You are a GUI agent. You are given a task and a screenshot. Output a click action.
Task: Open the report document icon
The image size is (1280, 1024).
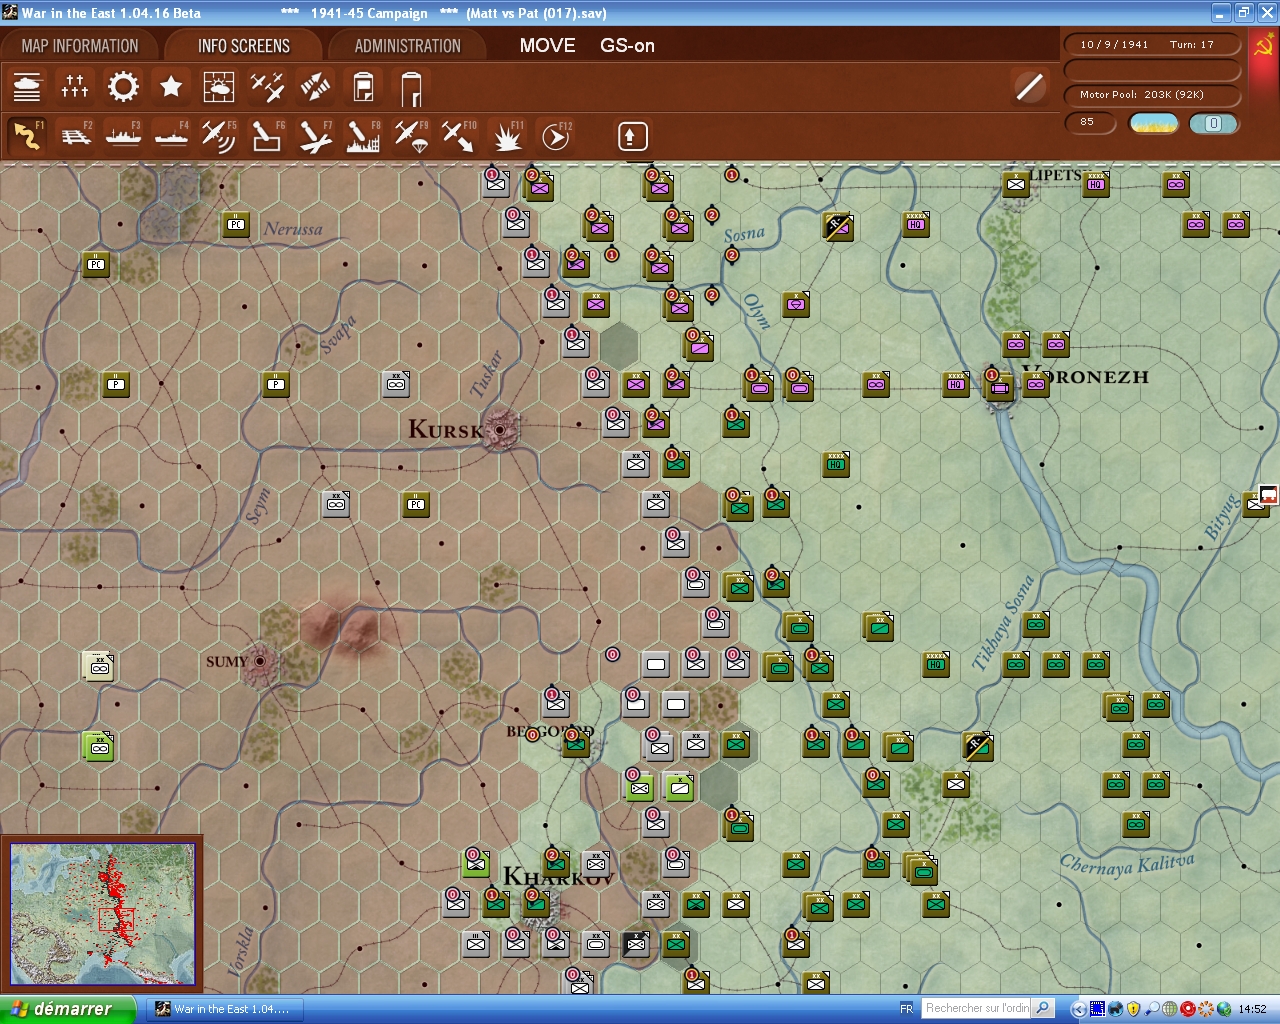(363, 87)
